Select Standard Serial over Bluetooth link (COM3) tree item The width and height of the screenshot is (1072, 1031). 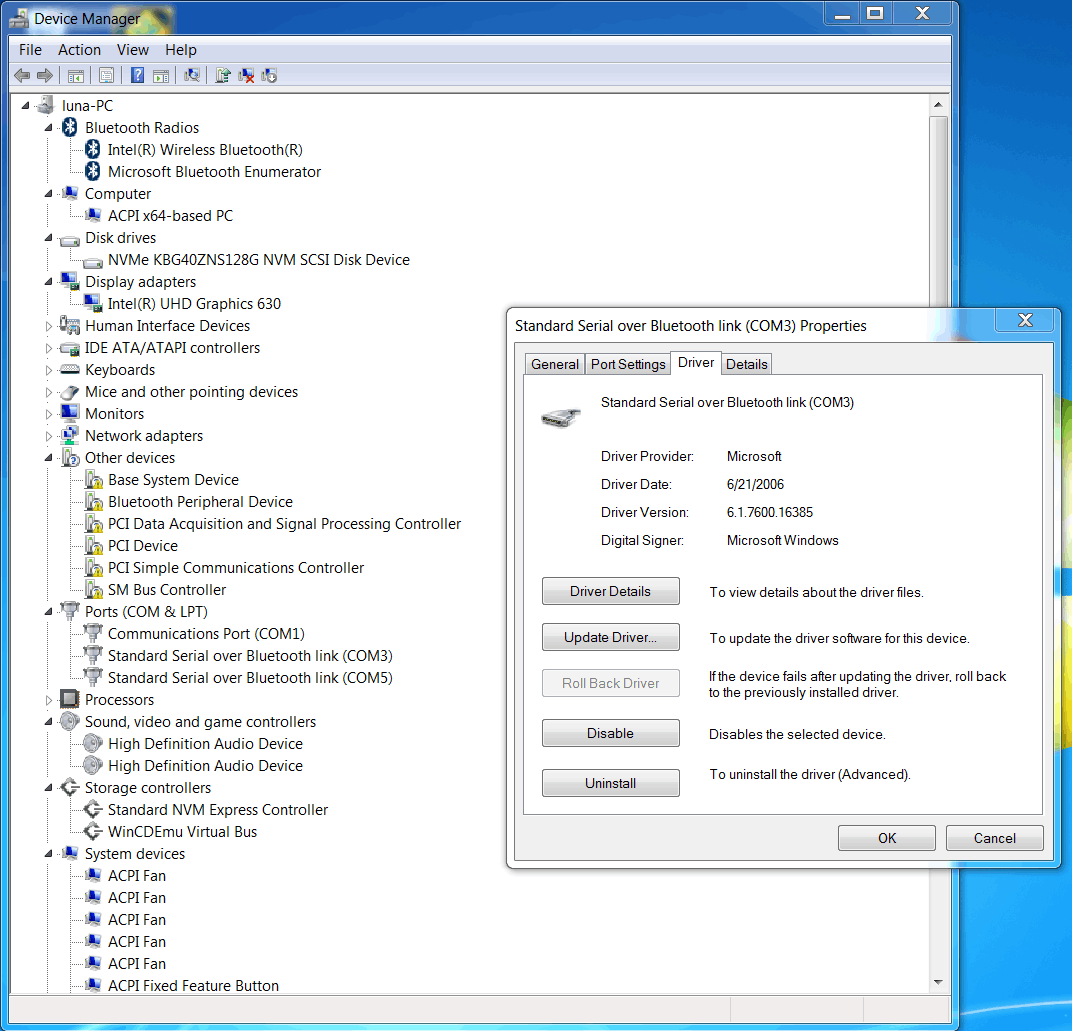250,656
